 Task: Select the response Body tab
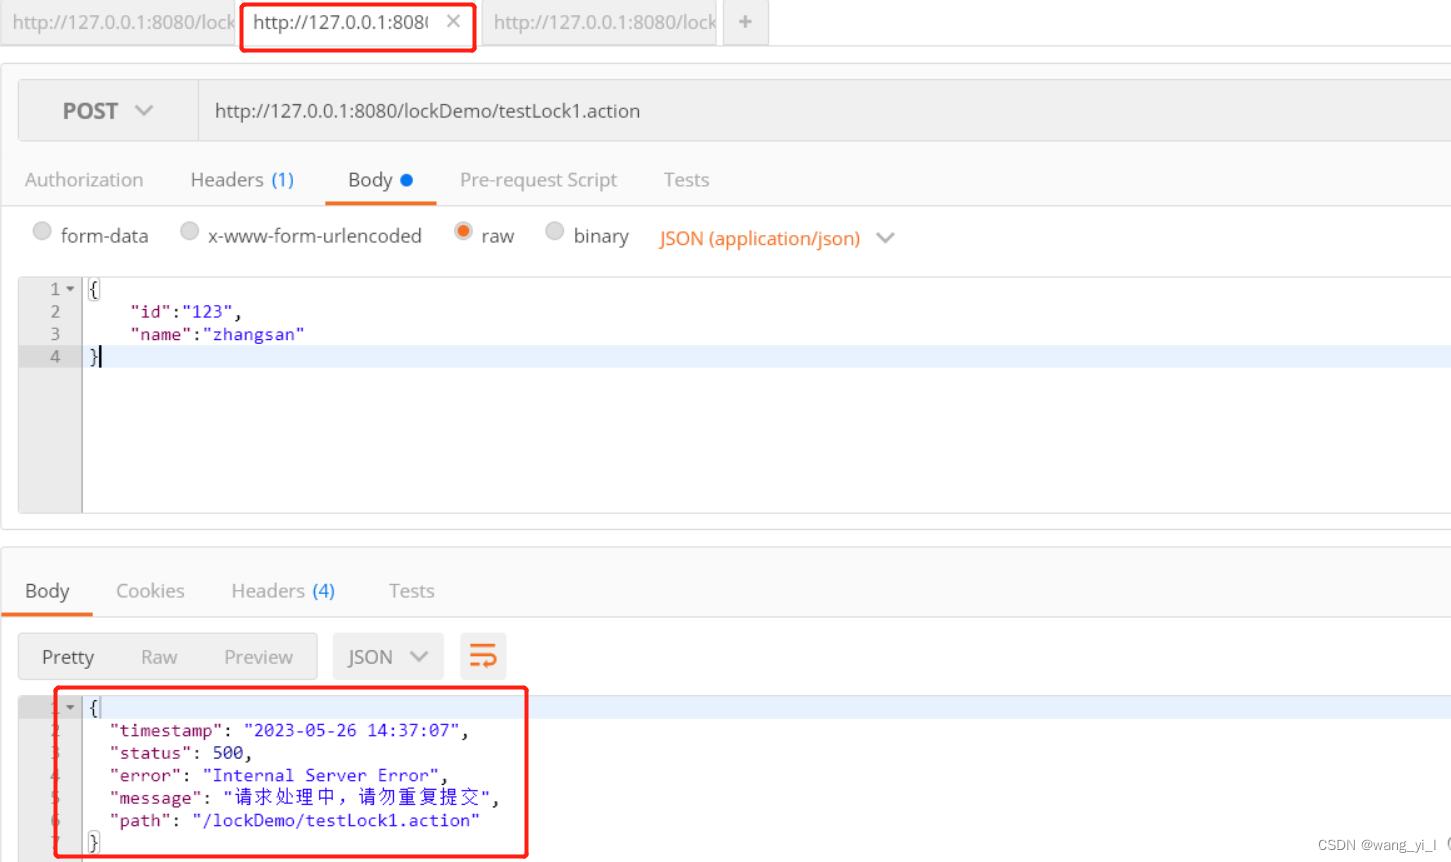click(47, 591)
